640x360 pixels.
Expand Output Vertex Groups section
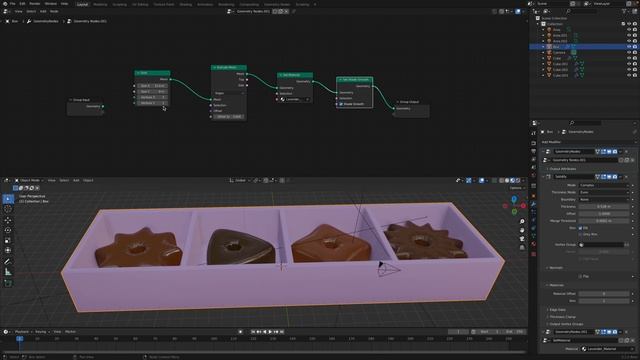click(565, 324)
